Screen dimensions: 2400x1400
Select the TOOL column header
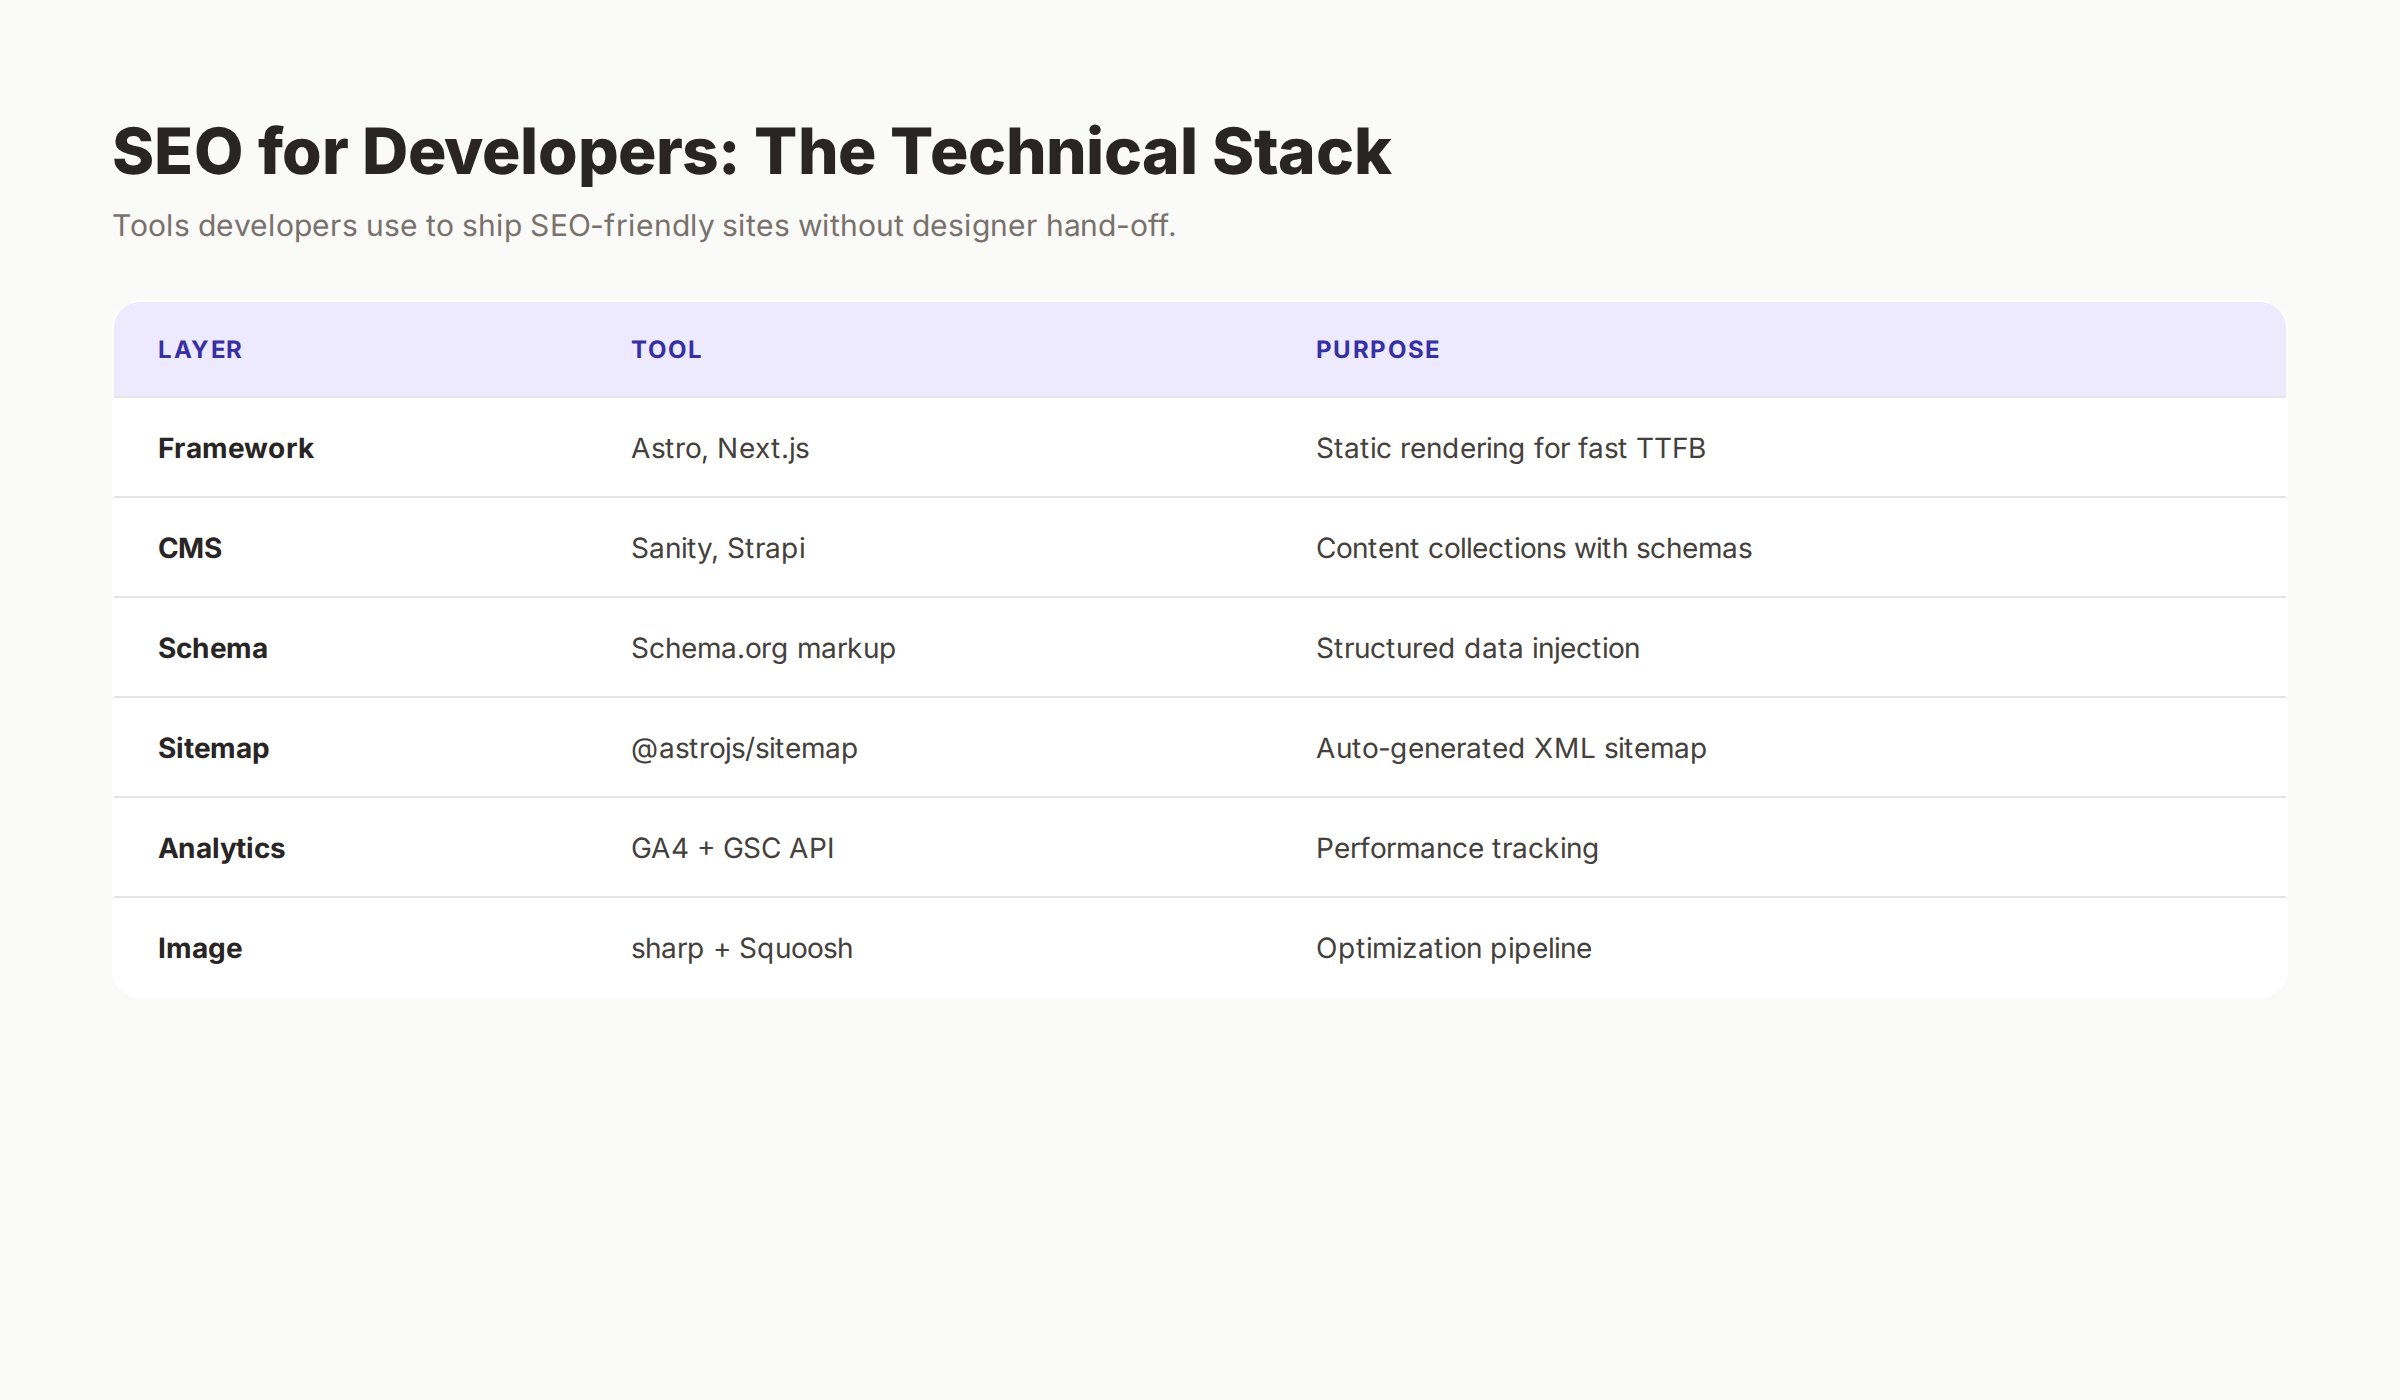point(929,350)
